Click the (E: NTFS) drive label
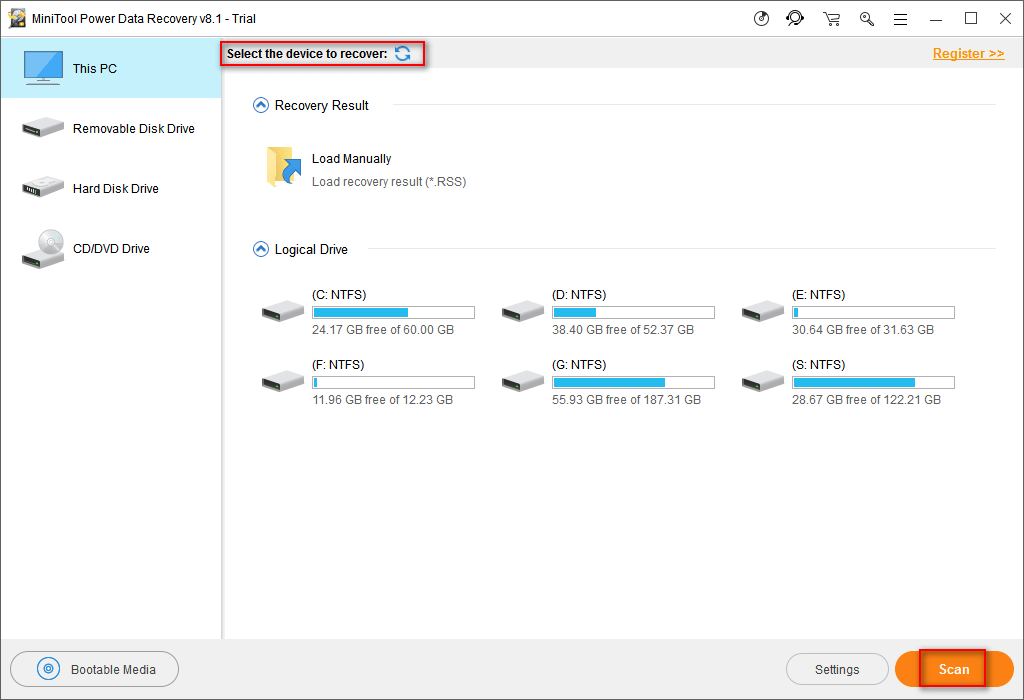 point(818,294)
